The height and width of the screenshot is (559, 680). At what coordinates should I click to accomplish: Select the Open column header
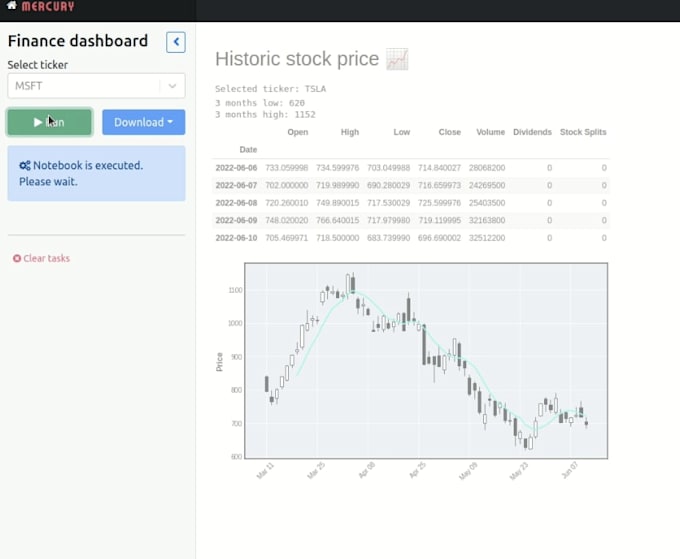pos(298,132)
